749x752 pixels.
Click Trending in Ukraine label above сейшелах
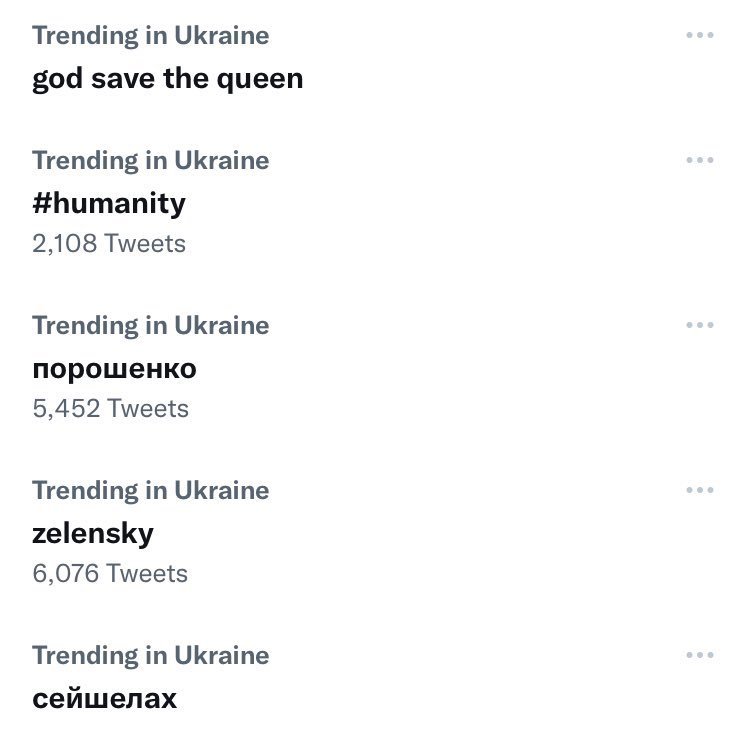151,656
